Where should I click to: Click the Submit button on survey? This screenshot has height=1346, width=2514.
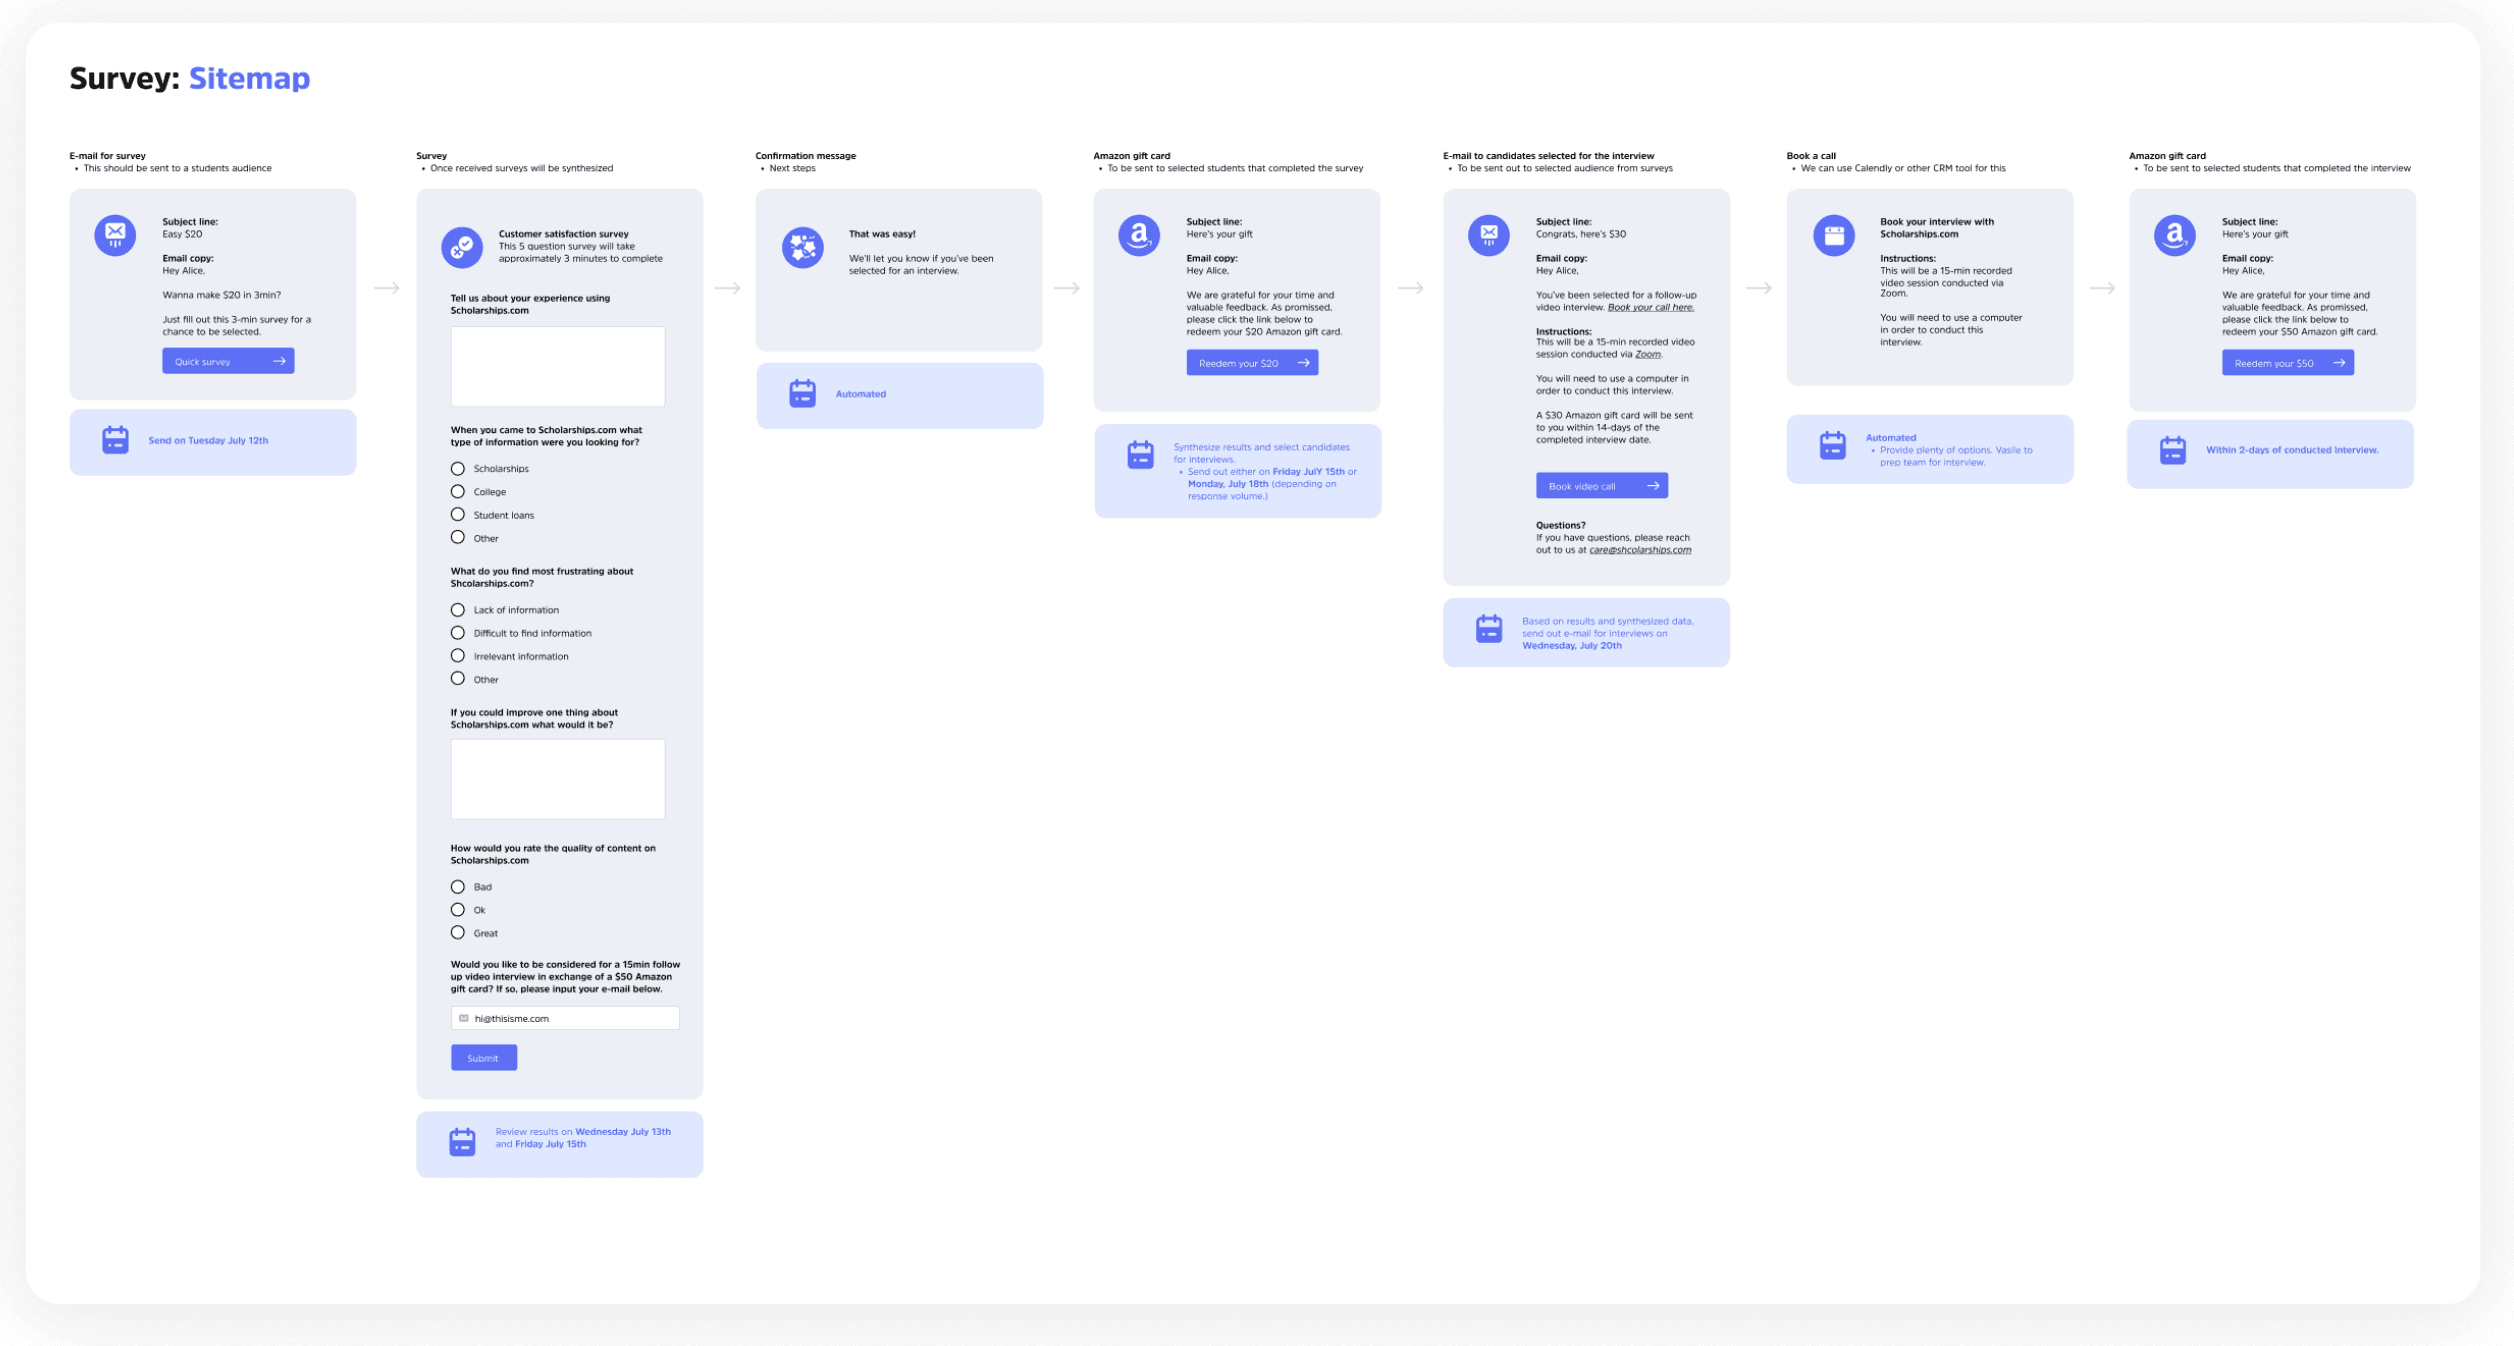[x=484, y=1057]
